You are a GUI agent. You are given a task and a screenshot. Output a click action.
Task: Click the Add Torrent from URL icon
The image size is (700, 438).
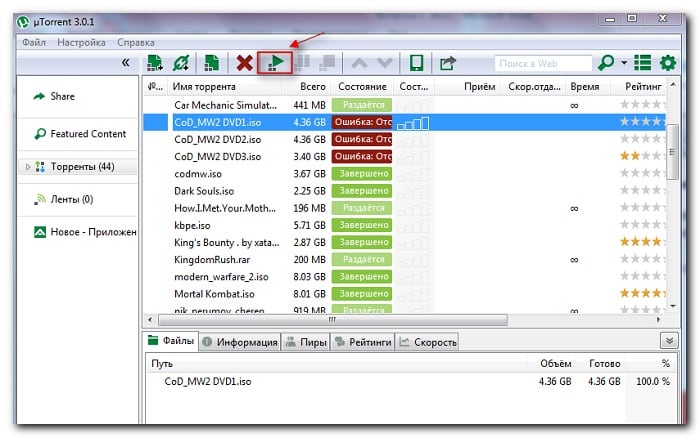point(181,63)
